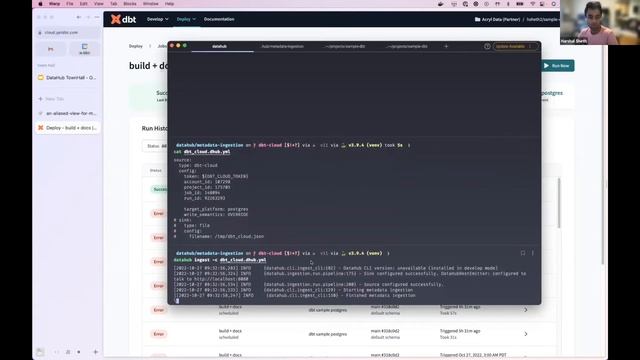Click the Gmail pinned icon in sidebar

51,49
